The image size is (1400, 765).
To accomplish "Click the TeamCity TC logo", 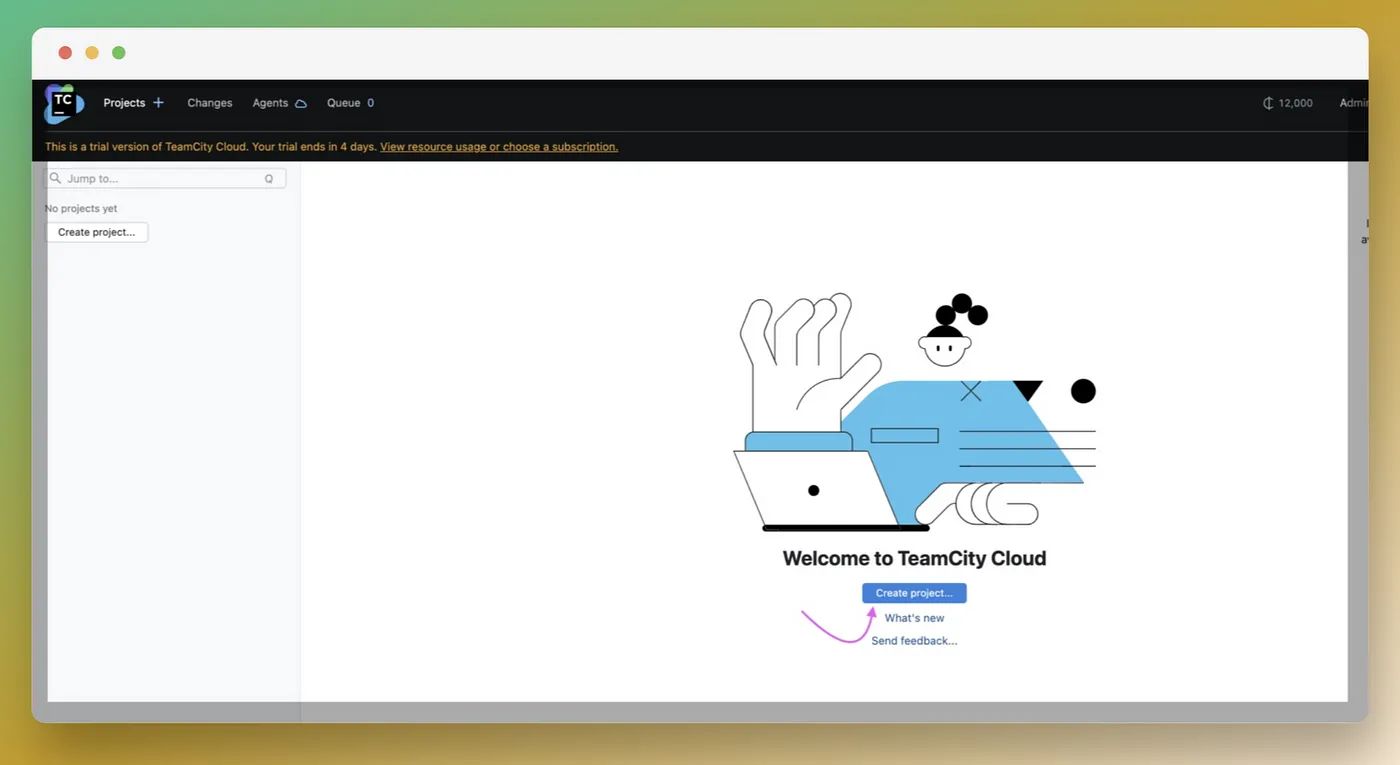I will 63,103.
